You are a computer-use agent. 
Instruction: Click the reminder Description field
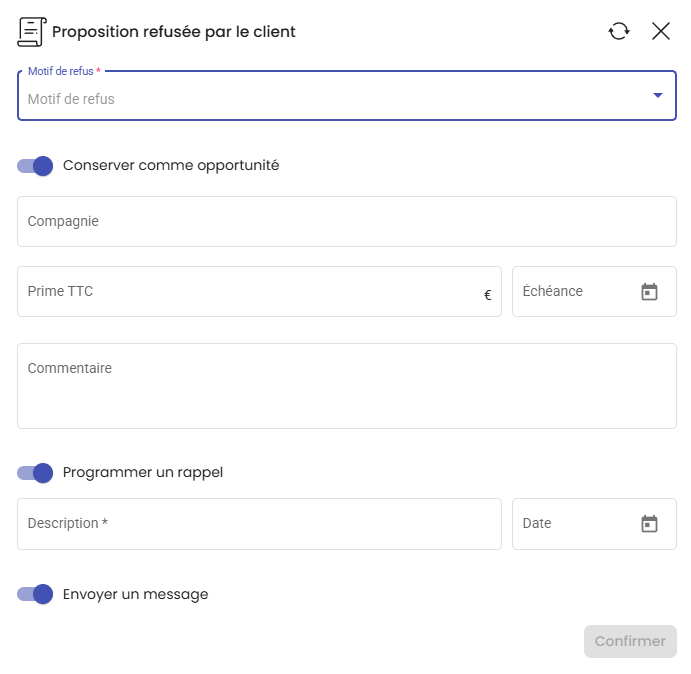[259, 524]
